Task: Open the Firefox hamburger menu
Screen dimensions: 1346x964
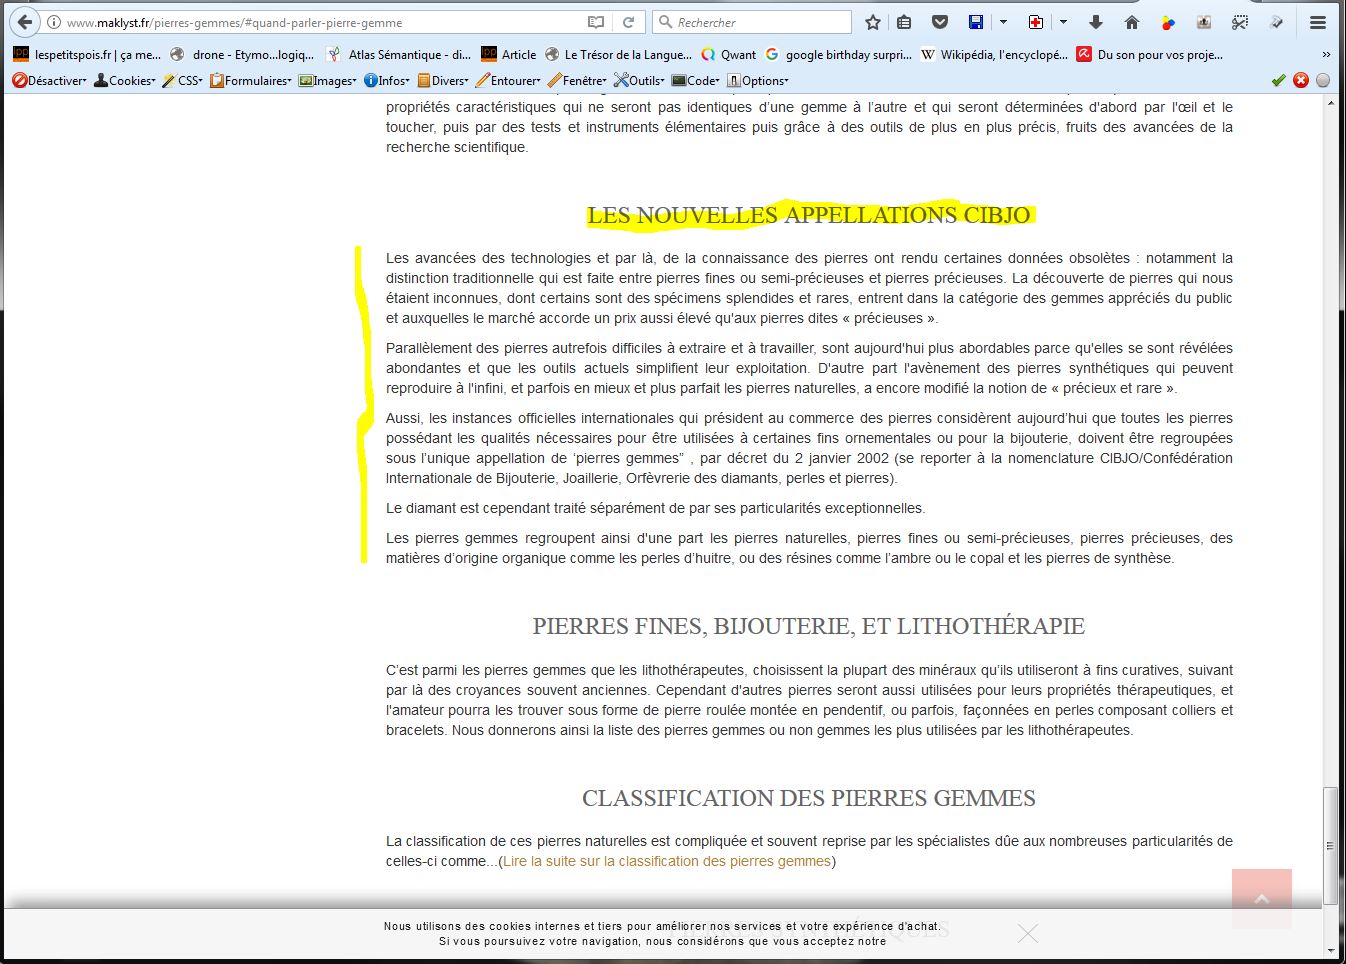Action: pos(1318,22)
